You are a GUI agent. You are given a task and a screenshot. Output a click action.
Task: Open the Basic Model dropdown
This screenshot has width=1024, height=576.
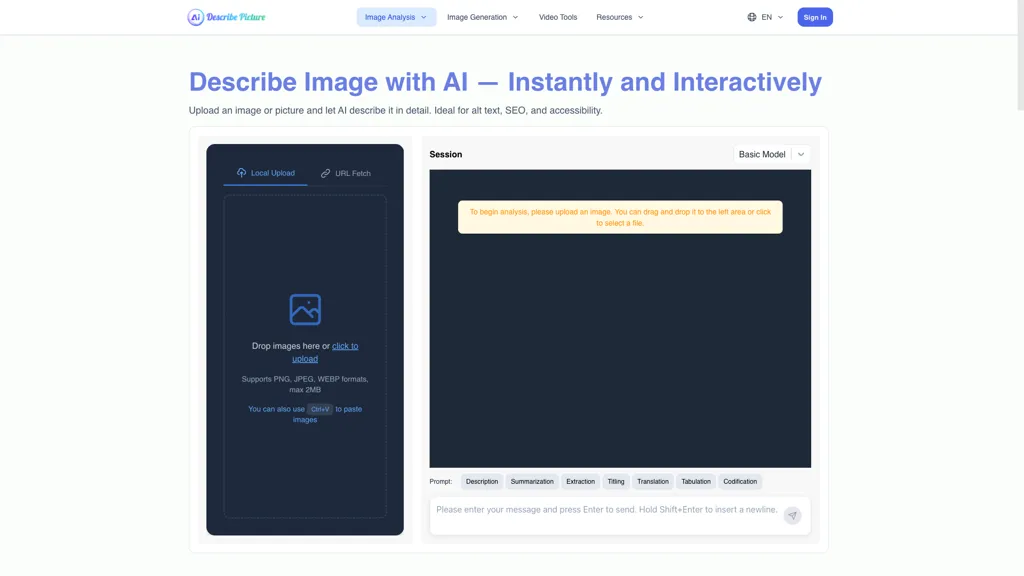[772, 154]
